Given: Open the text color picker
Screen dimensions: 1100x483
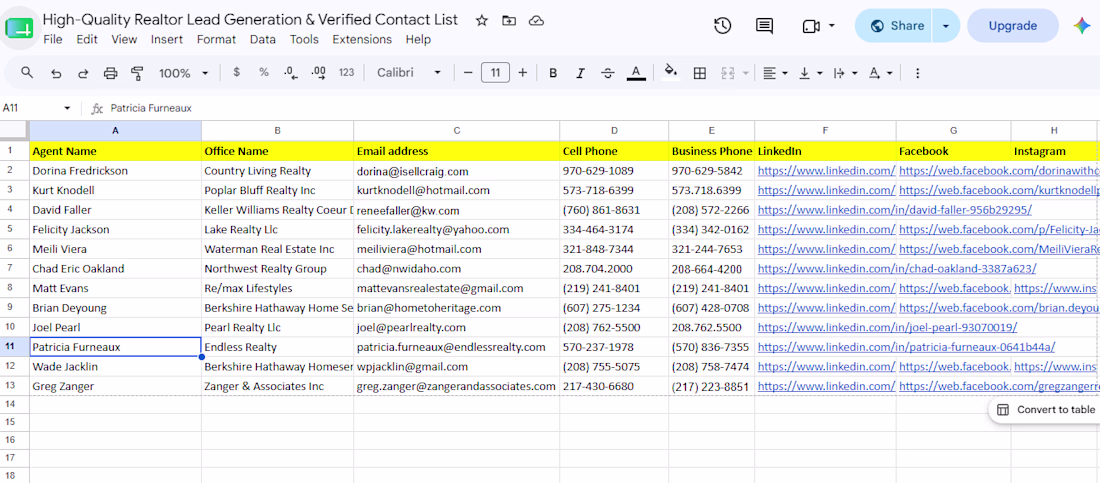Looking at the screenshot, I should pyautogui.click(x=636, y=73).
